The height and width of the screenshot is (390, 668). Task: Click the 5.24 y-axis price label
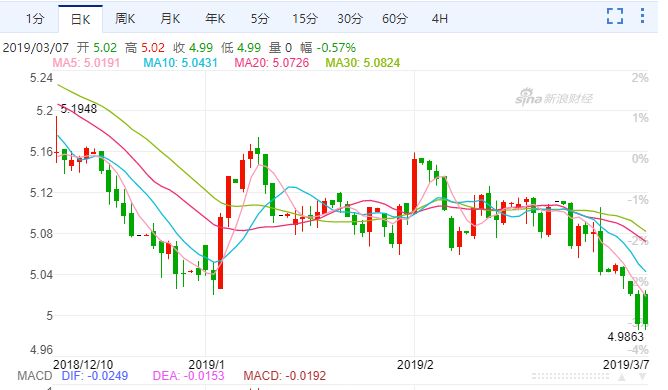pos(41,78)
